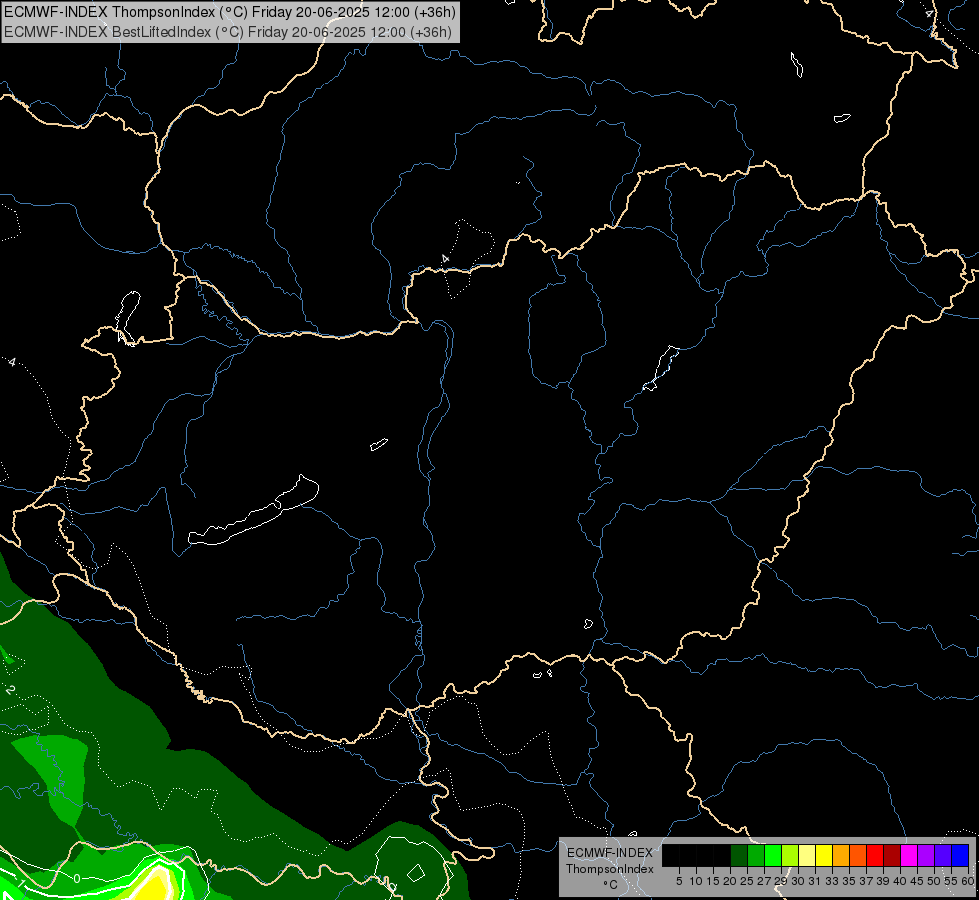Click the Lake Tisza outline in the northeast

pos(661,368)
